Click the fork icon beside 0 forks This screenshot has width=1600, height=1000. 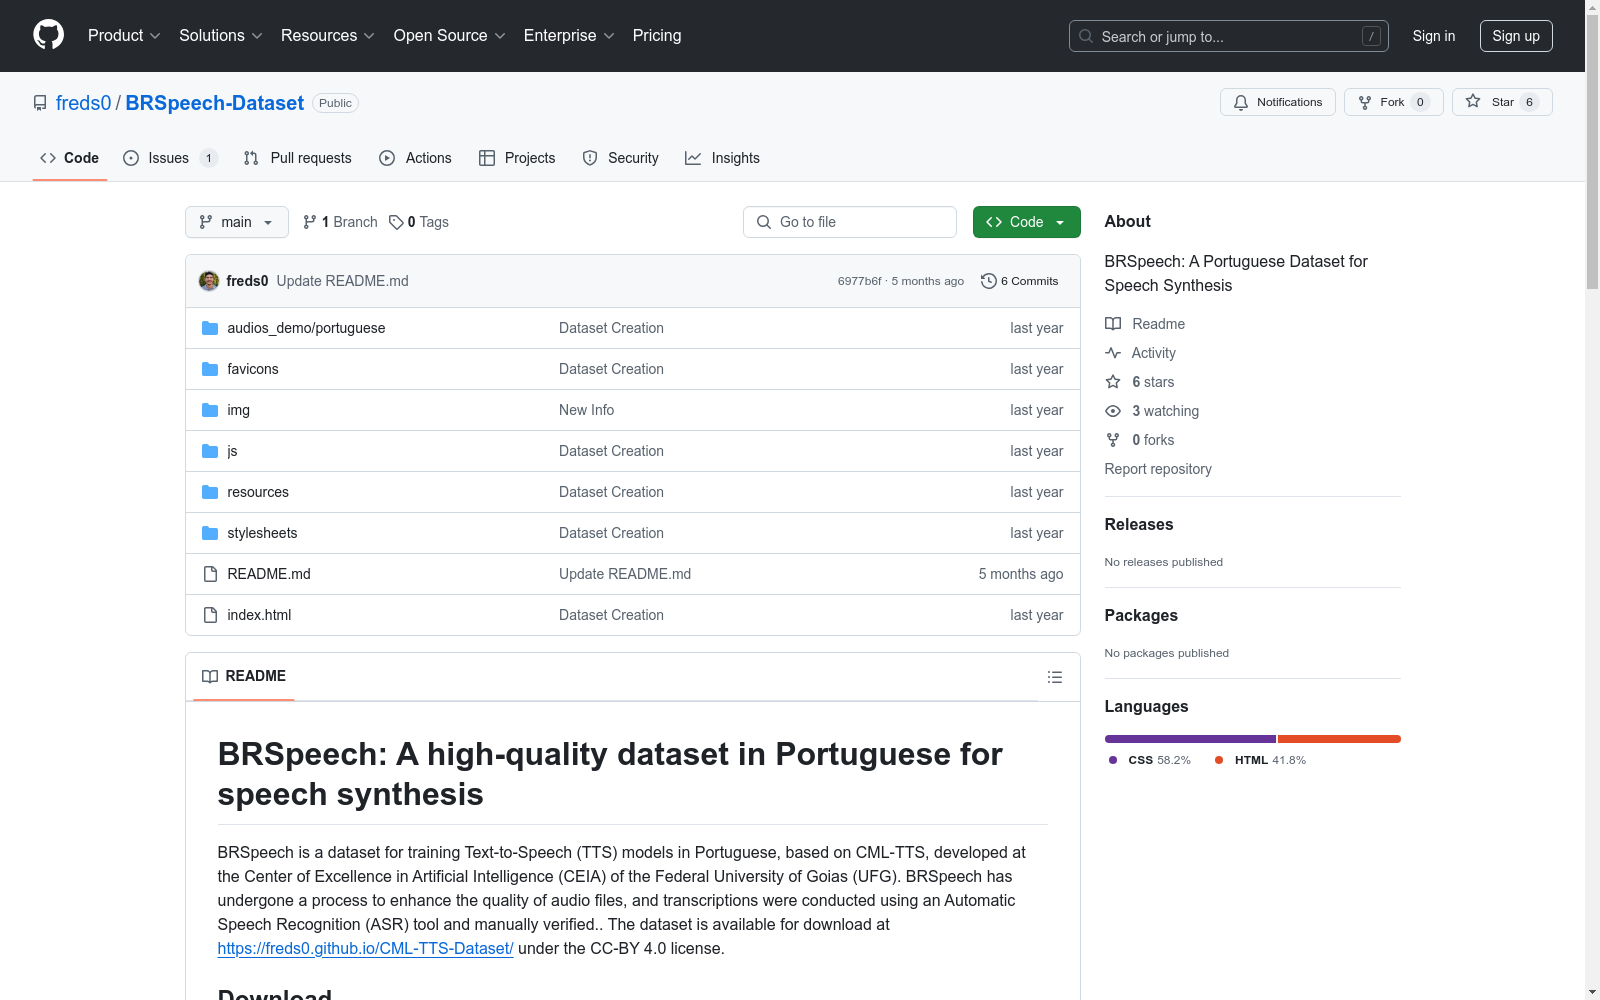[1113, 440]
